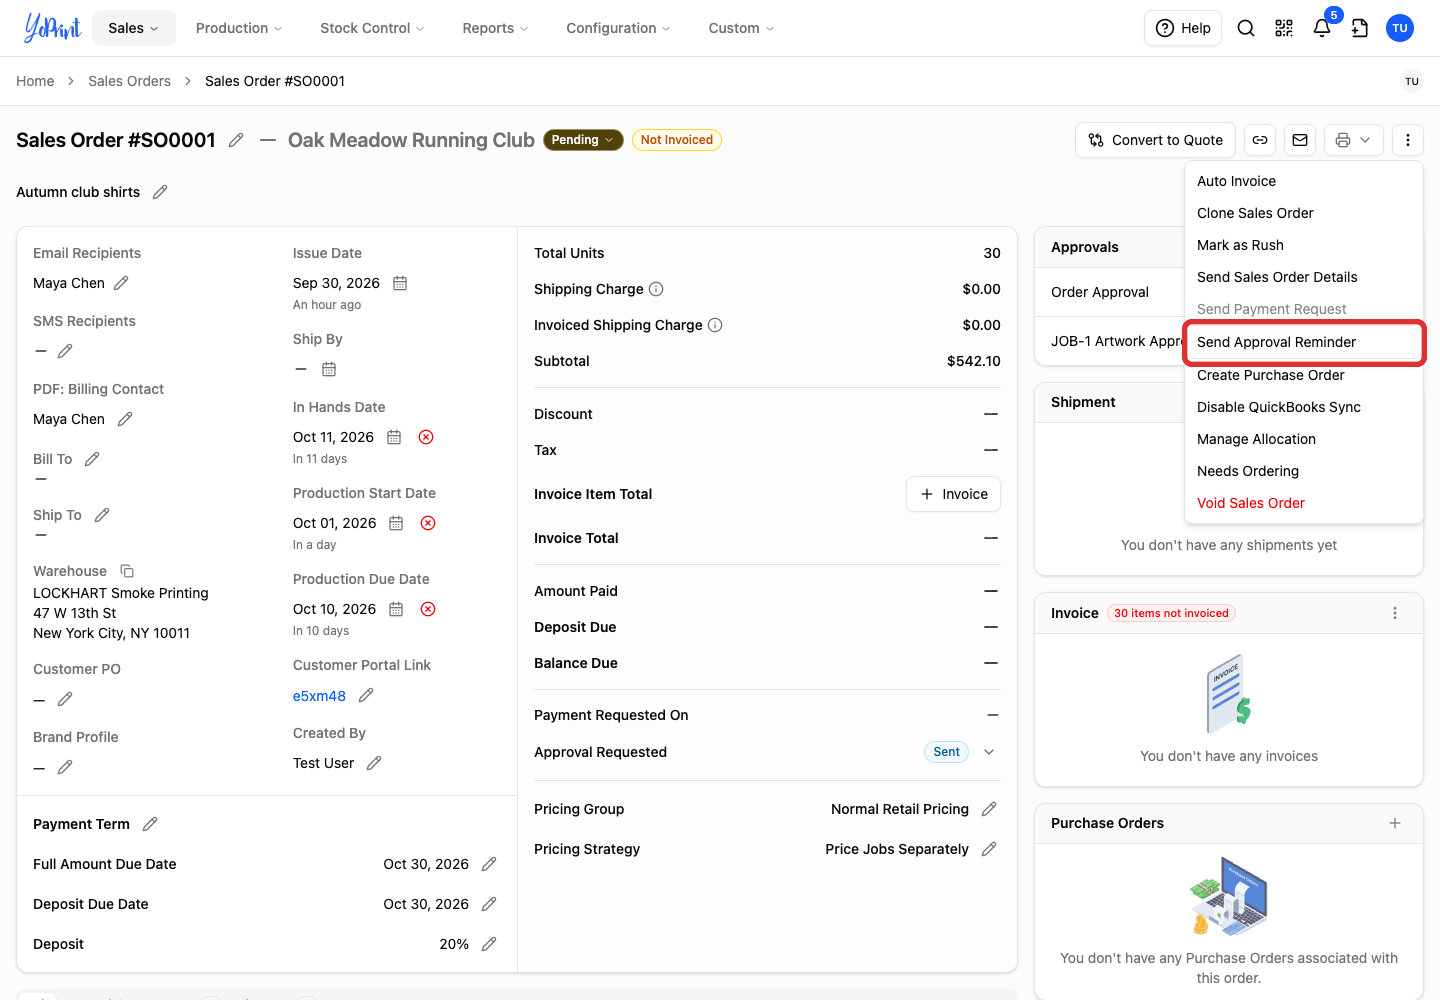Clear the In Hands Date
Viewport: 1440px width, 1000px height.
(x=426, y=437)
